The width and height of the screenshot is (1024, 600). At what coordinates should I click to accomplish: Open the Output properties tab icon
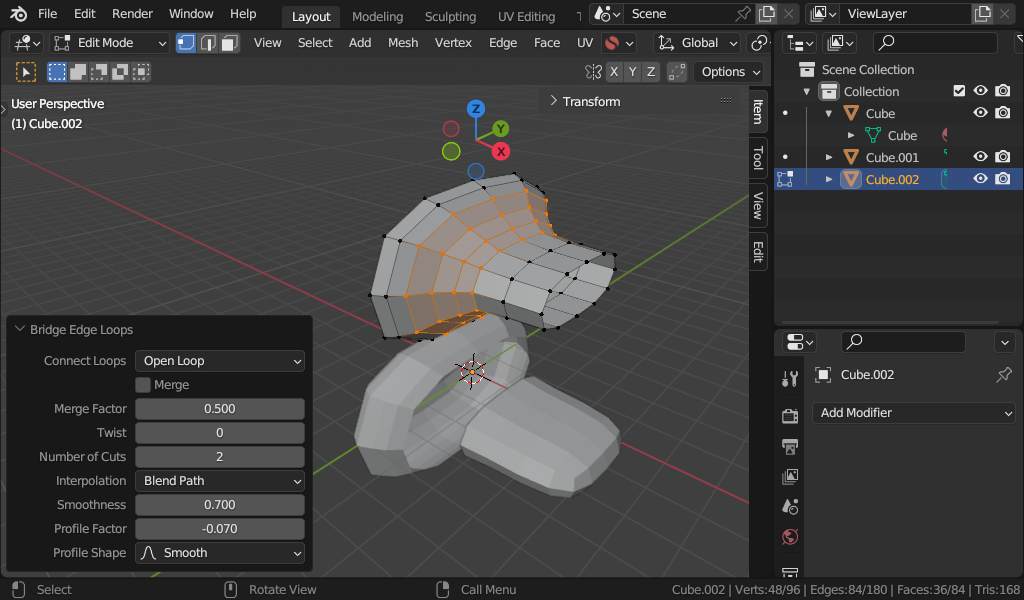[x=790, y=447]
